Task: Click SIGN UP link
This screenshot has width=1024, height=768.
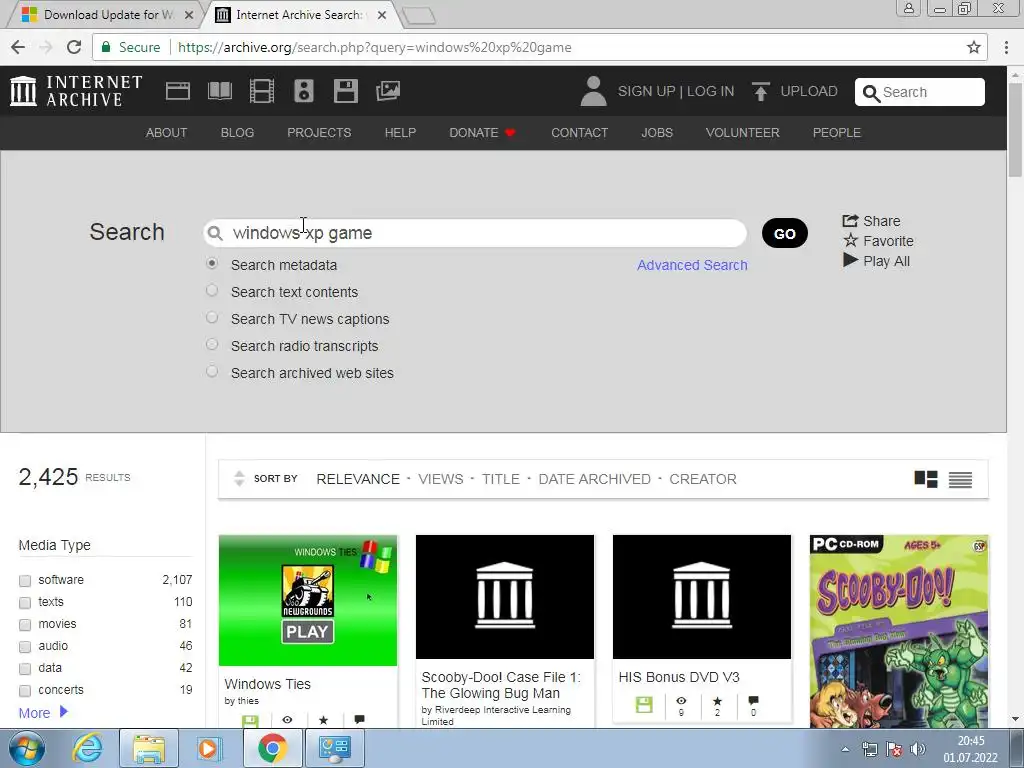Action: (647, 91)
